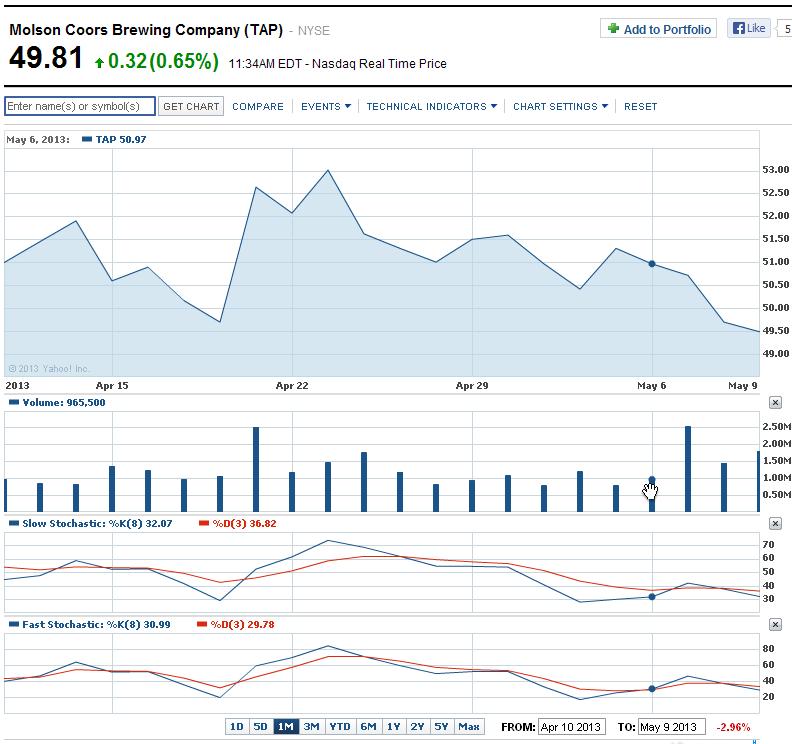792x744 pixels.
Task: Click the Apr 29 date axis label
Action: (x=472, y=385)
